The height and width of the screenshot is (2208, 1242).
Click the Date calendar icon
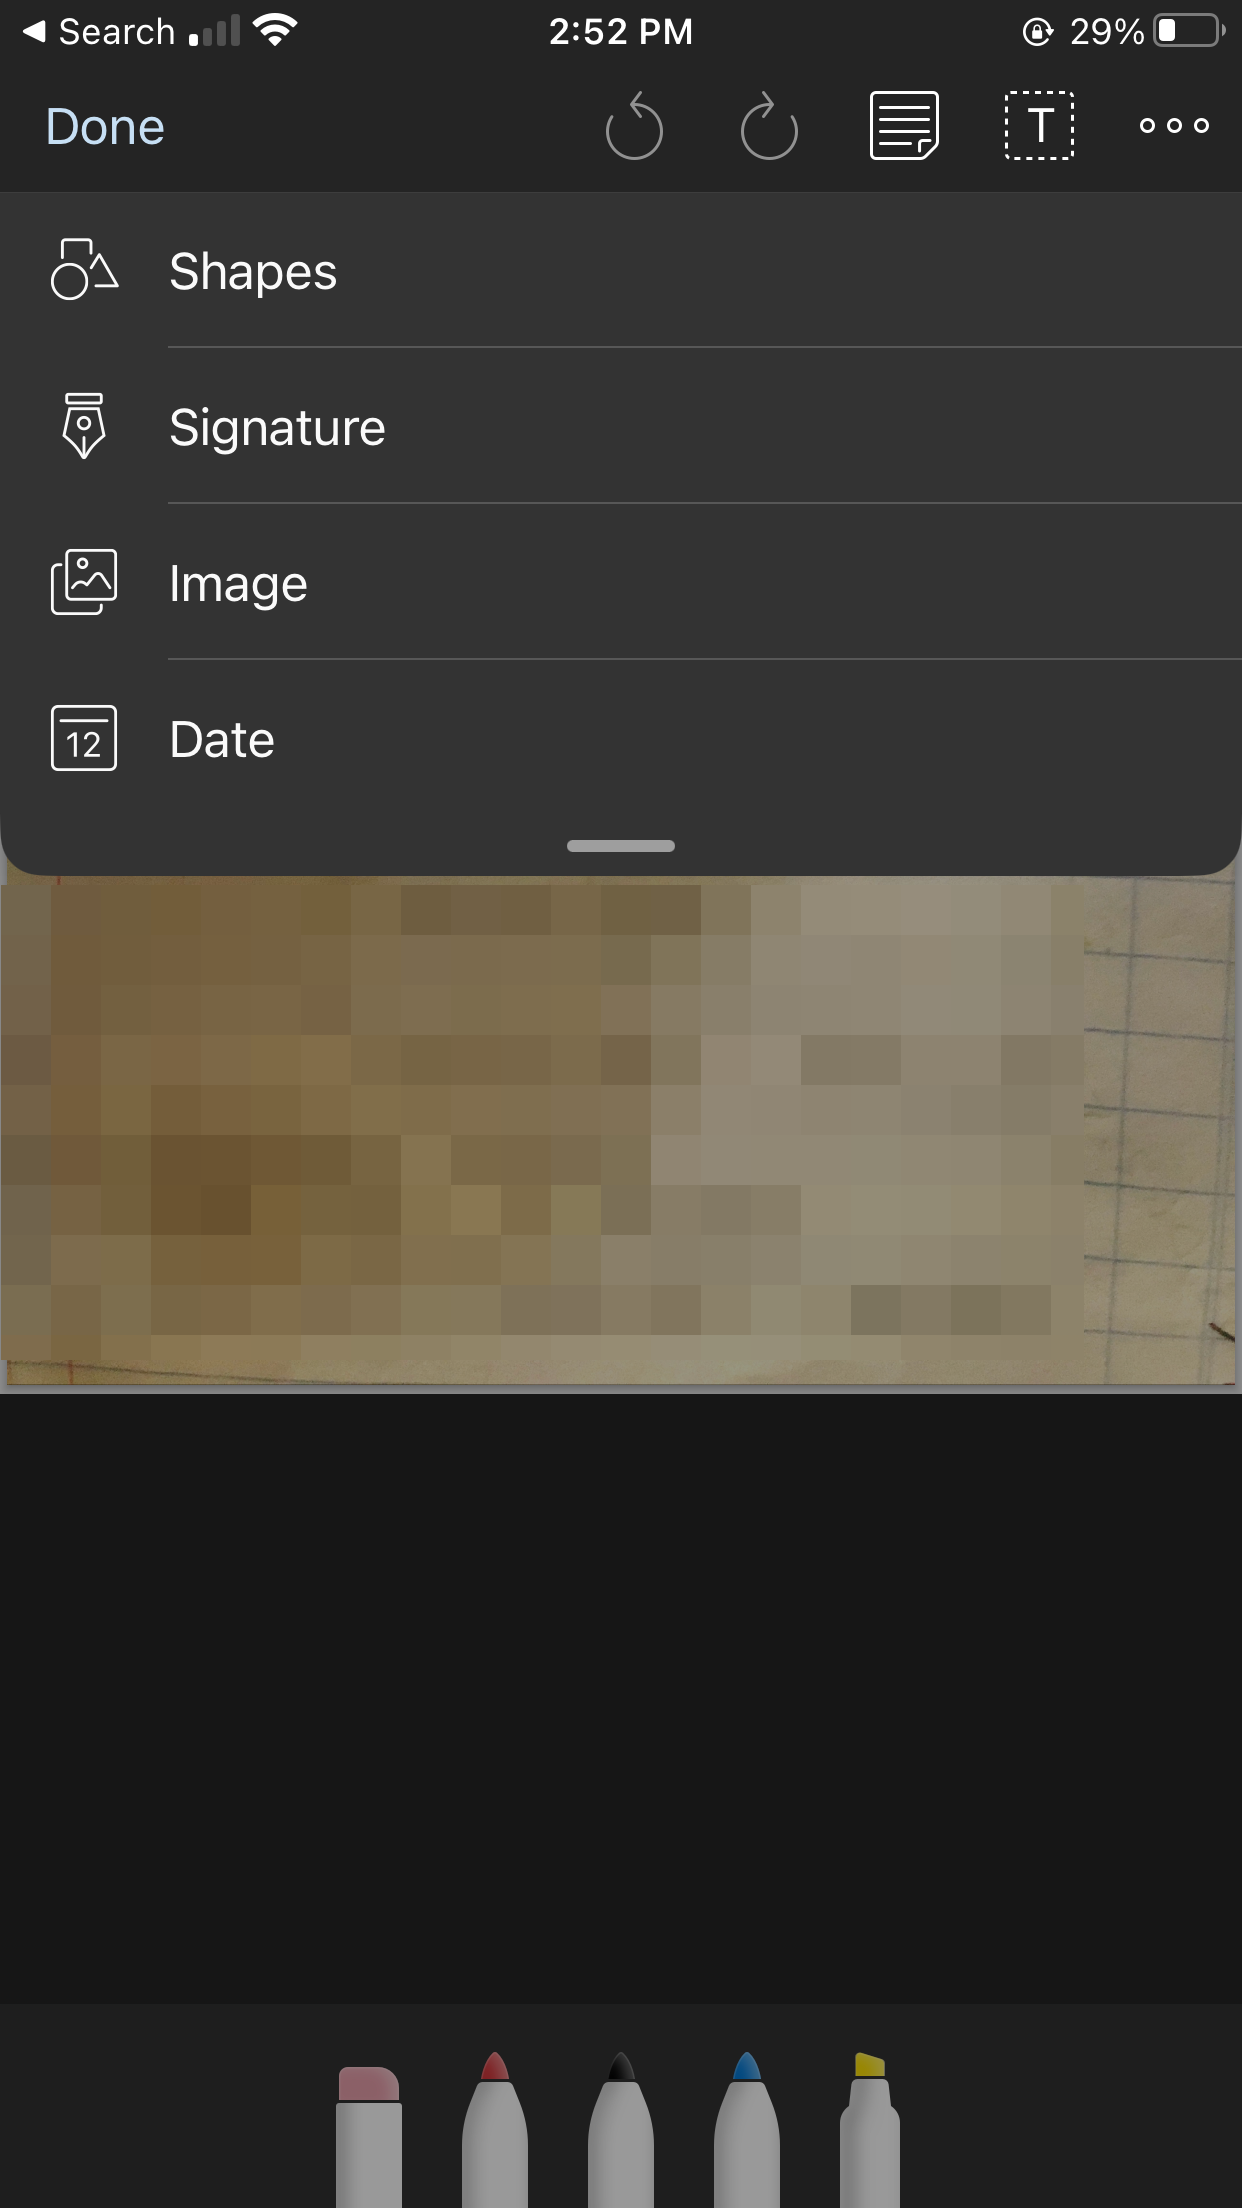[x=84, y=738]
